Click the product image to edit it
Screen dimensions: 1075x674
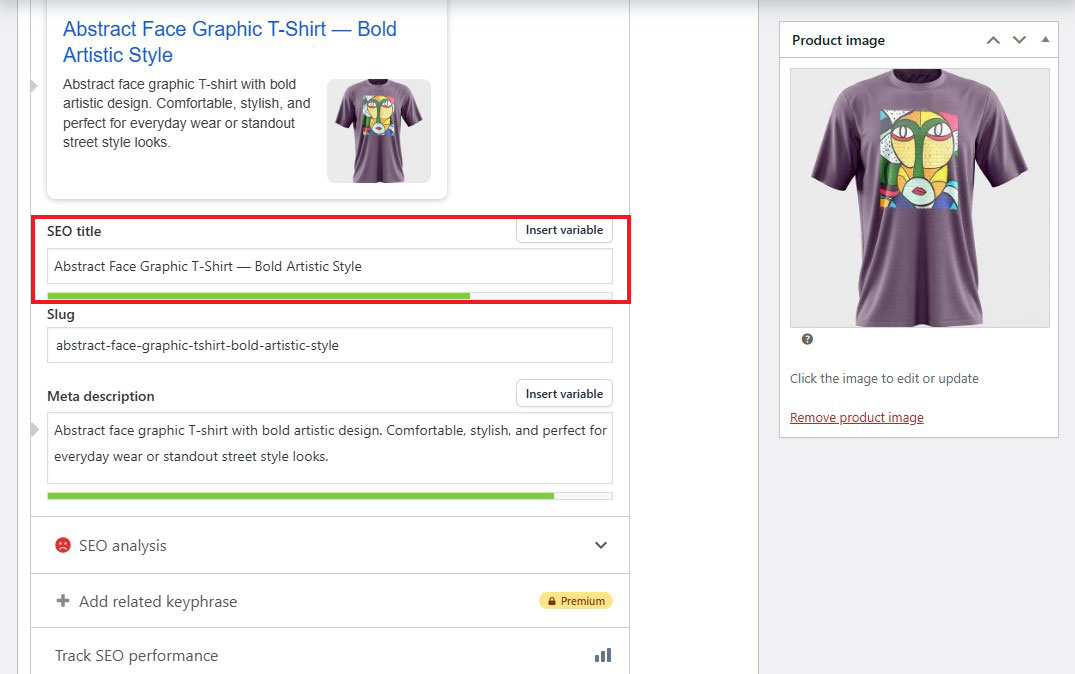918,197
